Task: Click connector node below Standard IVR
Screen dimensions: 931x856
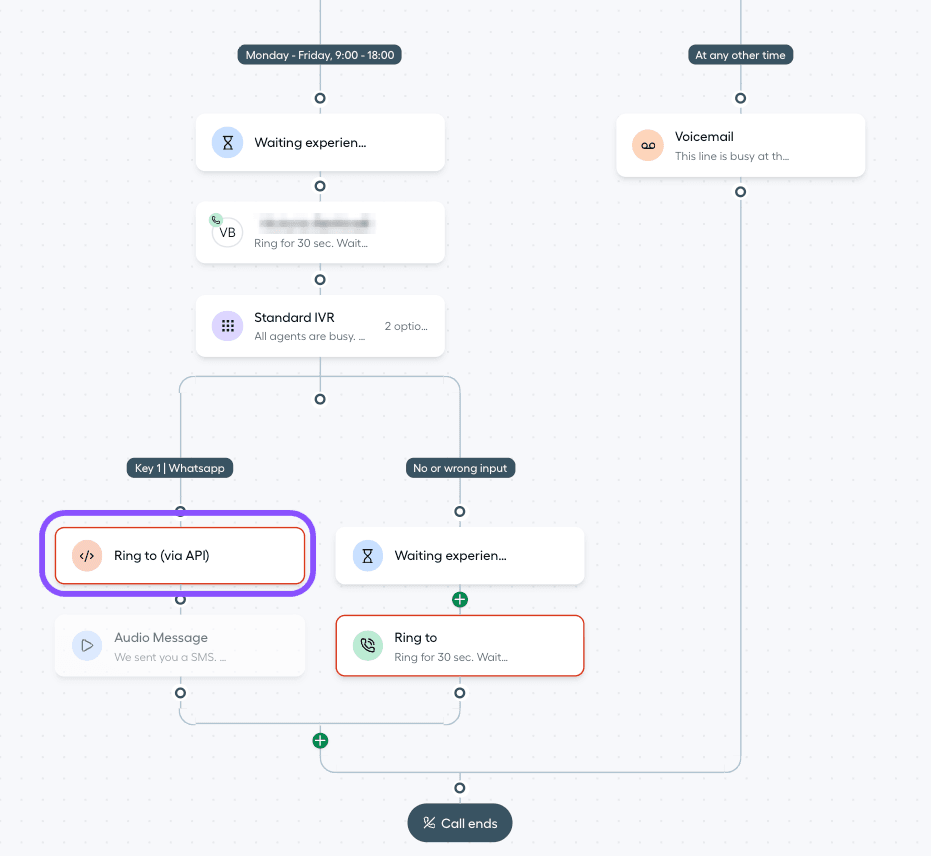Action: (320, 399)
